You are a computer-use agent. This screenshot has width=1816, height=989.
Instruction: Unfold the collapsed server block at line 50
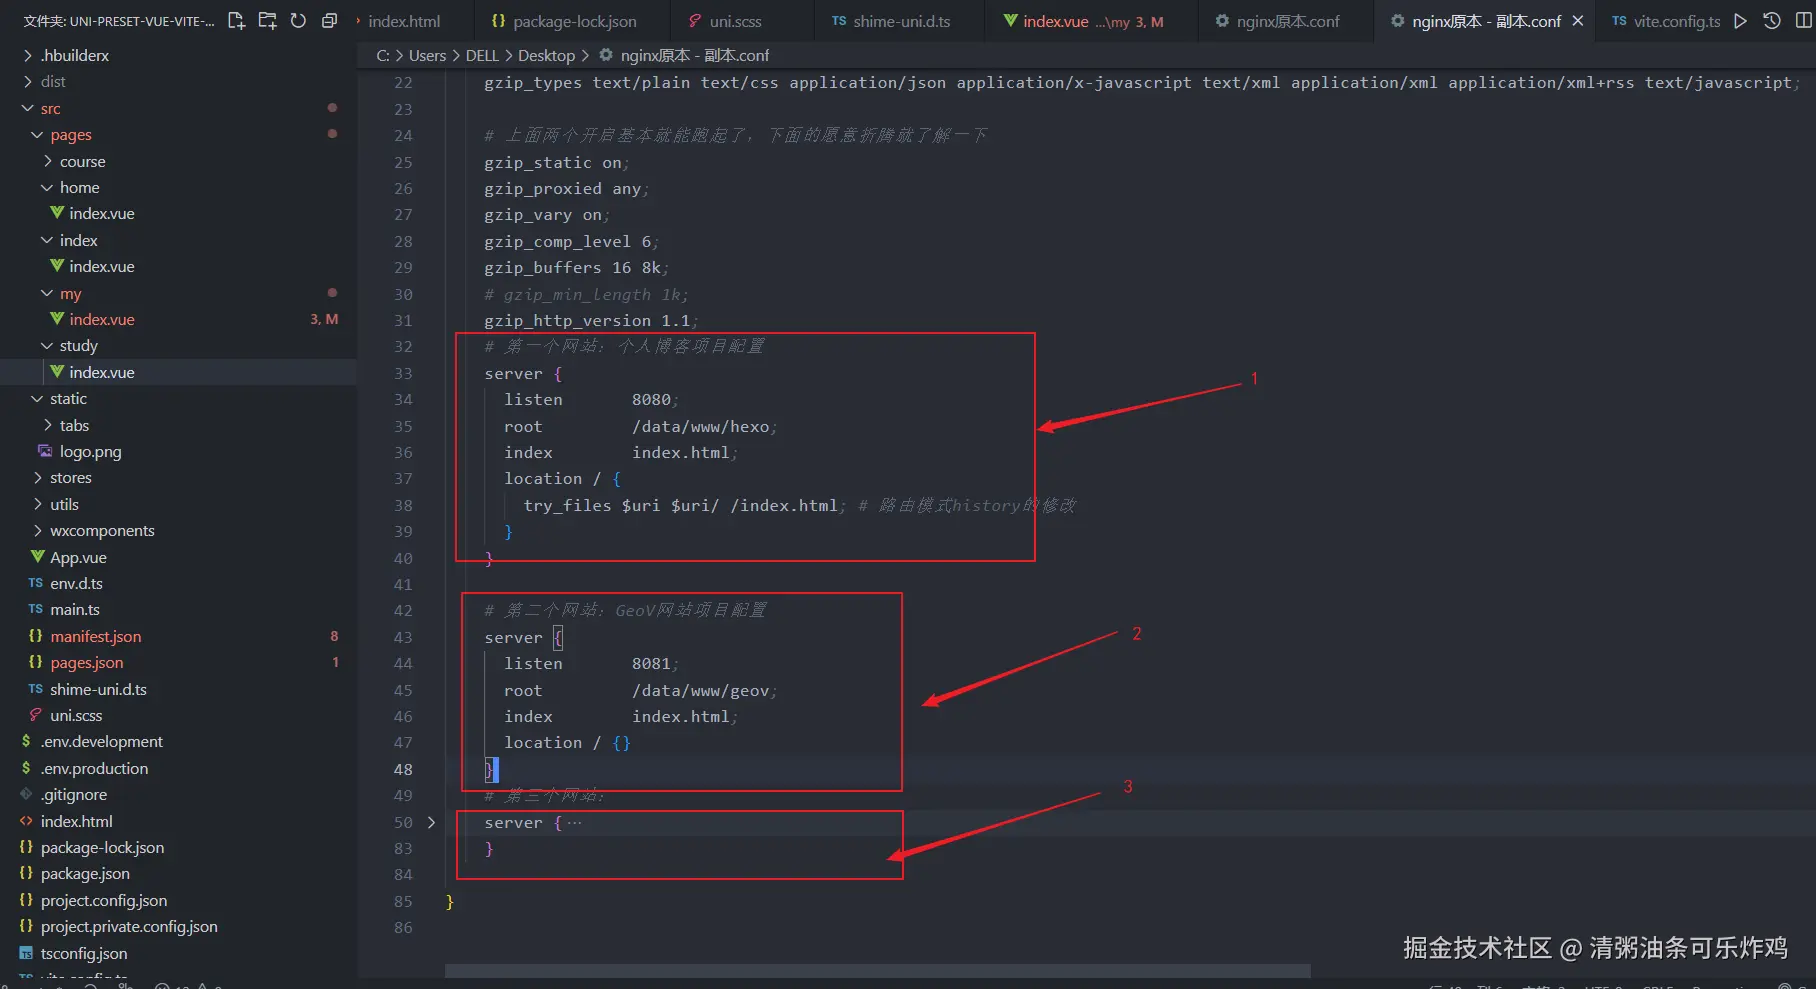pyautogui.click(x=431, y=822)
